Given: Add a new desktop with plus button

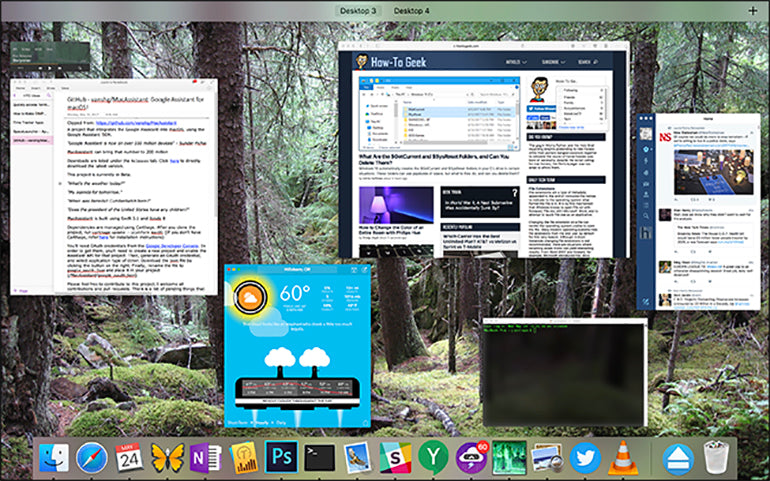Looking at the screenshot, I should pos(752,10).
